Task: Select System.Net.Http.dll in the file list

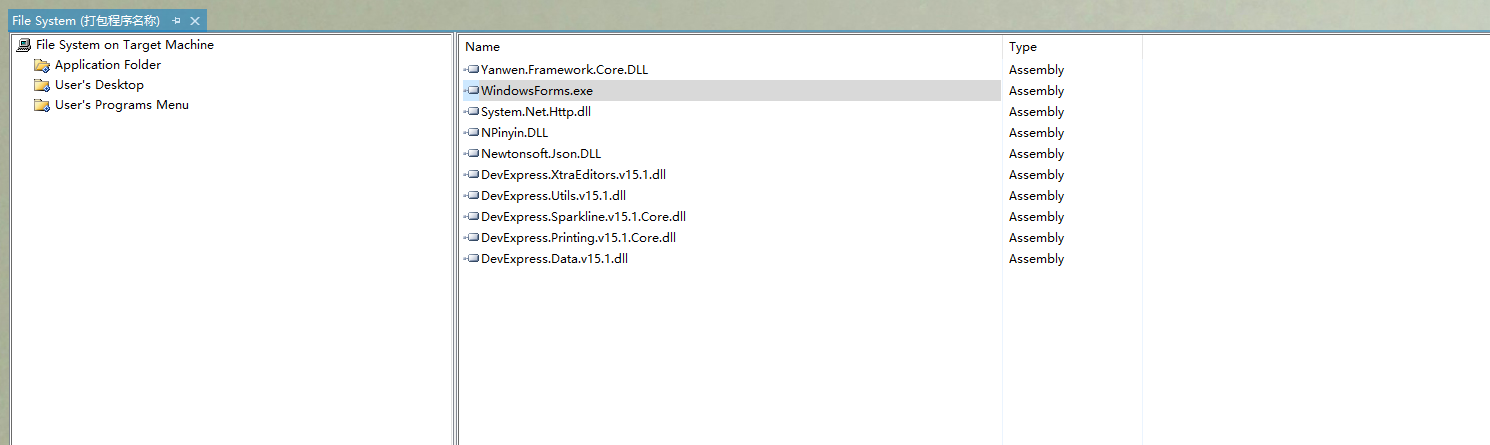Action: click(x=535, y=112)
